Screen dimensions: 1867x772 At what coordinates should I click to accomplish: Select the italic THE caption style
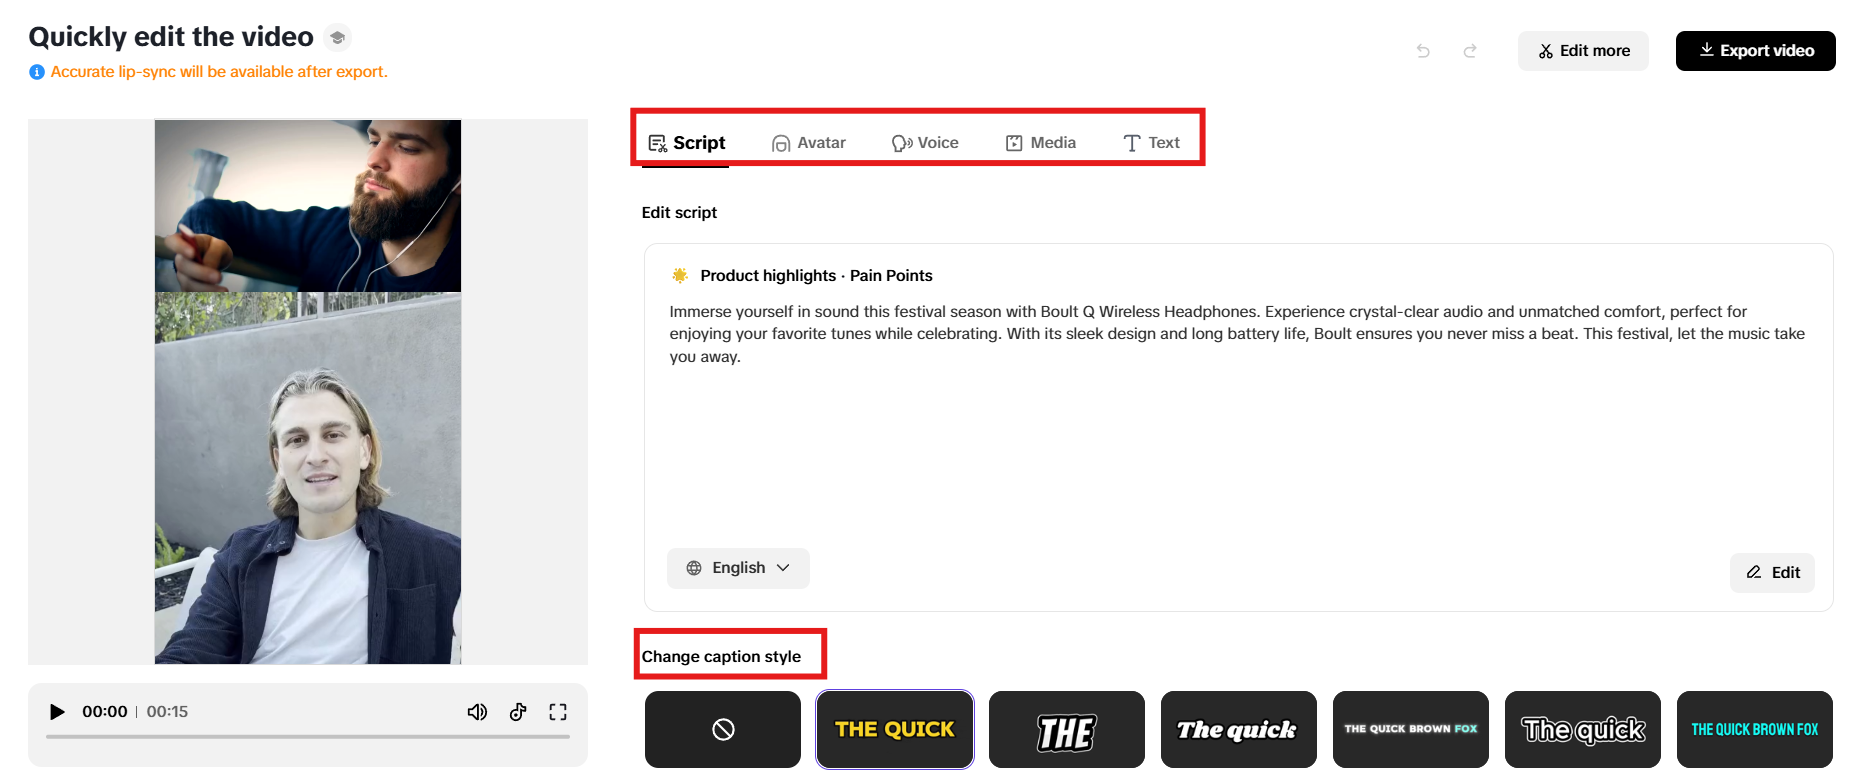click(1067, 730)
